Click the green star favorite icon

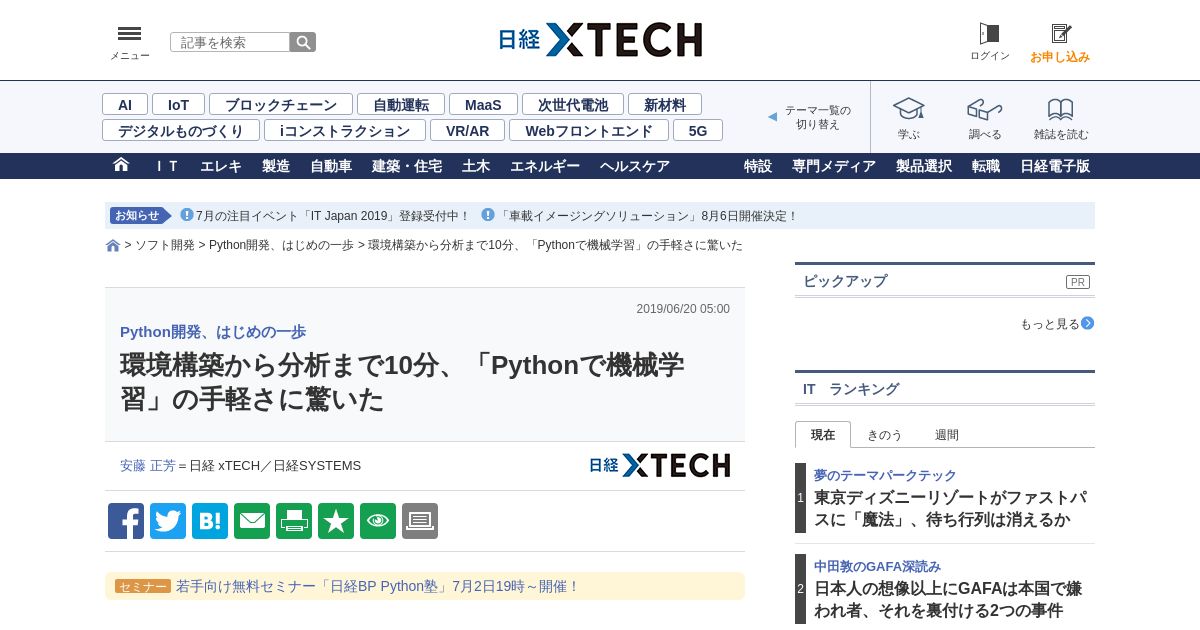pos(336,521)
